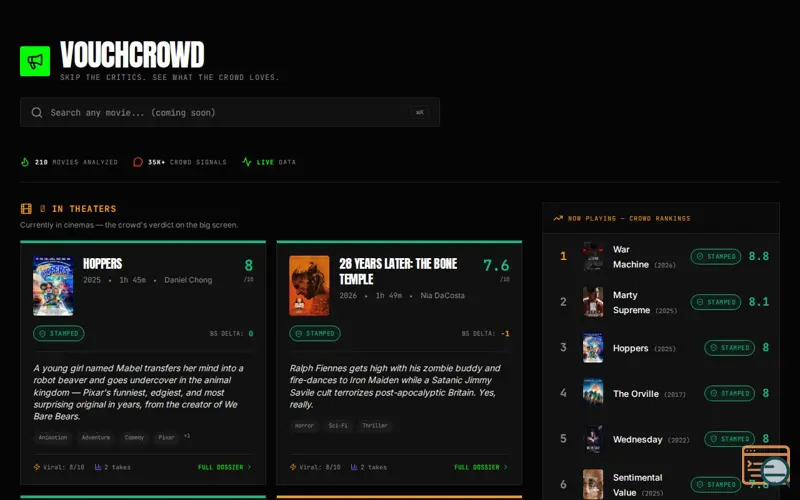Screen dimensions: 800x500
Task: Click the chevron after Hoppers' FULL DOSSIER
Action: point(249,467)
